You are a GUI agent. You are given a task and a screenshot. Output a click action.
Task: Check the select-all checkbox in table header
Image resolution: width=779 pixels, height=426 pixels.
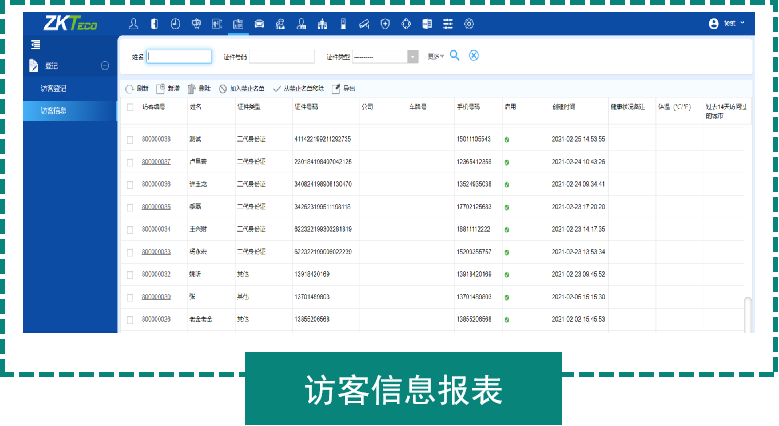pyautogui.click(x=130, y=106)
